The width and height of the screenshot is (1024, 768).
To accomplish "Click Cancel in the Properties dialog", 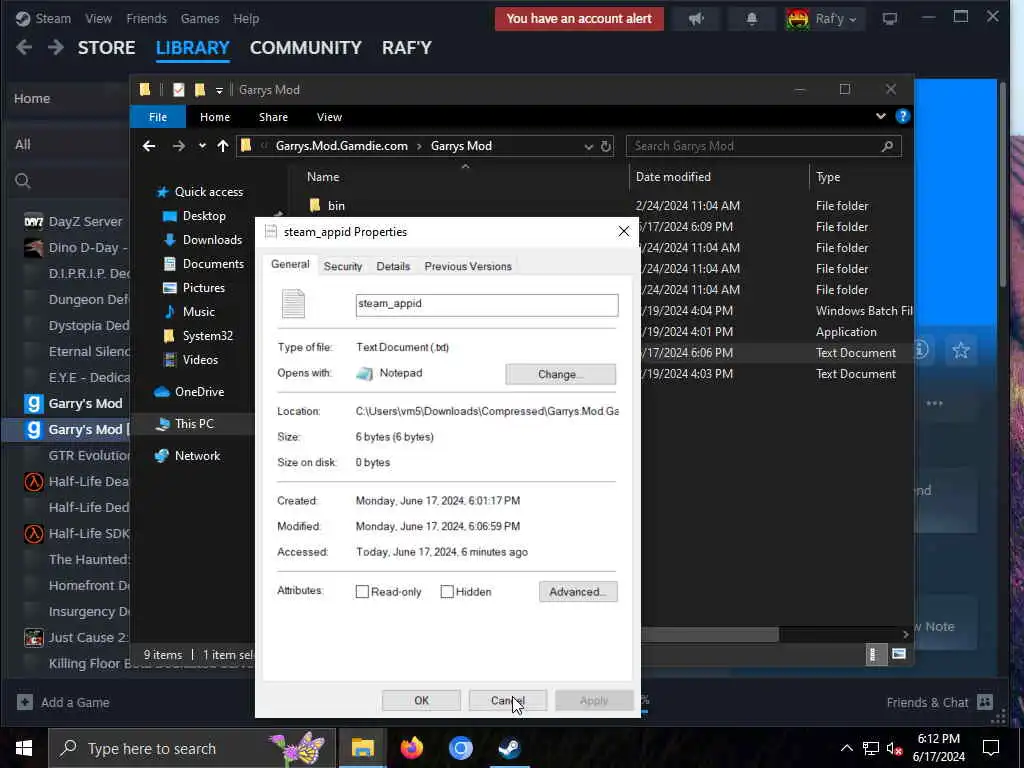I will pyautogui.click(x=507, y=700).
